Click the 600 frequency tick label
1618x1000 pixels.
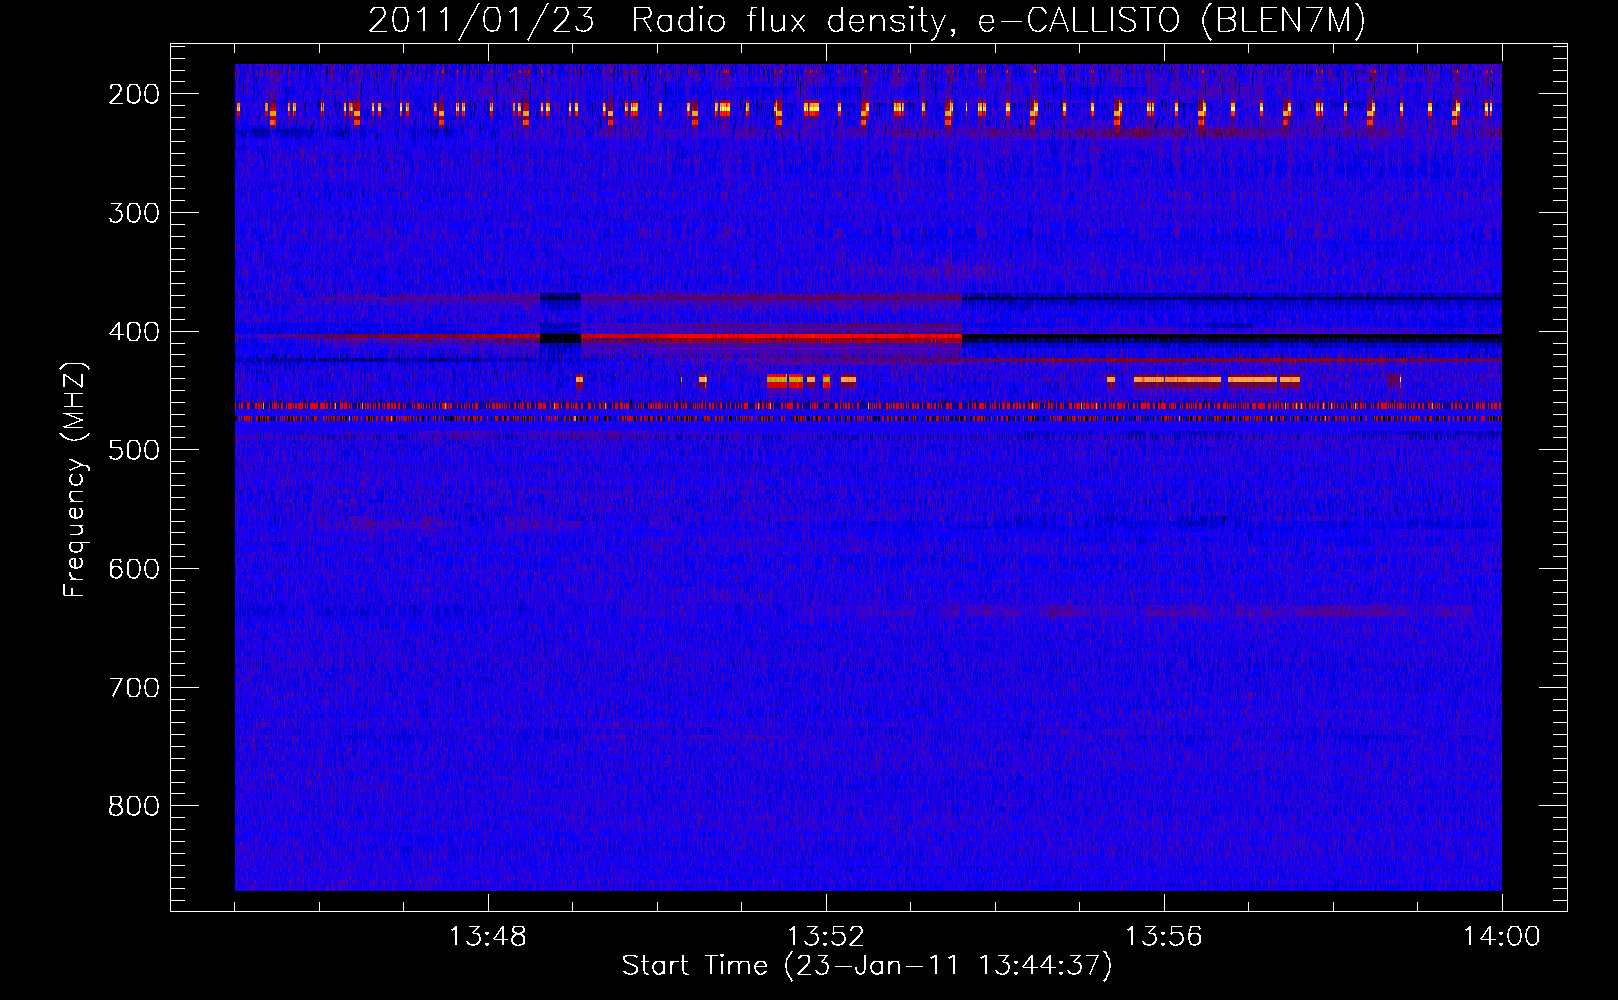point(134,569)
